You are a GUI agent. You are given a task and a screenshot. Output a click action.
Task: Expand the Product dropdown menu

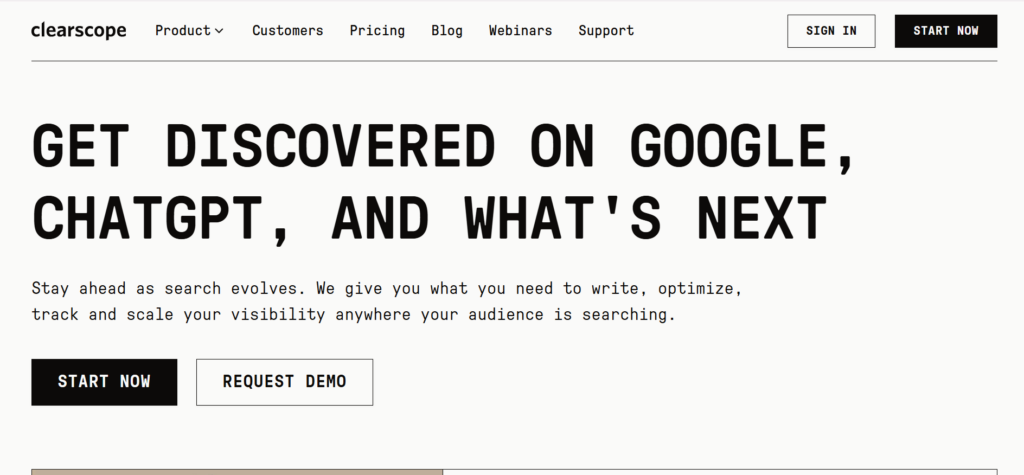189,31
